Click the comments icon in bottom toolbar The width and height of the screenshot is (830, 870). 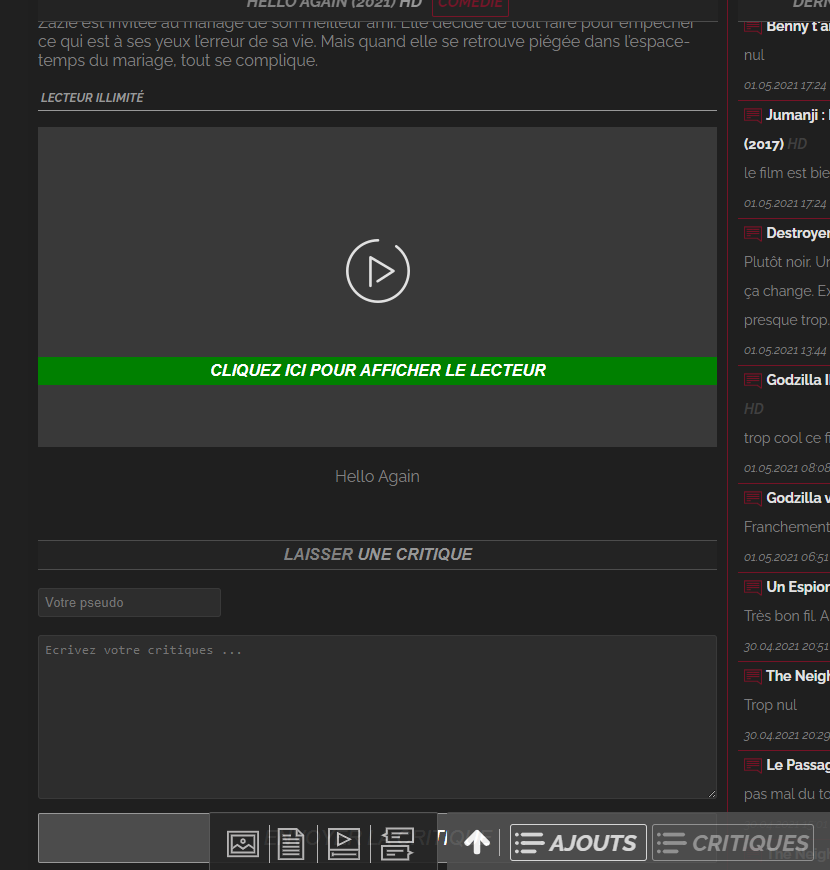[397, 843]
